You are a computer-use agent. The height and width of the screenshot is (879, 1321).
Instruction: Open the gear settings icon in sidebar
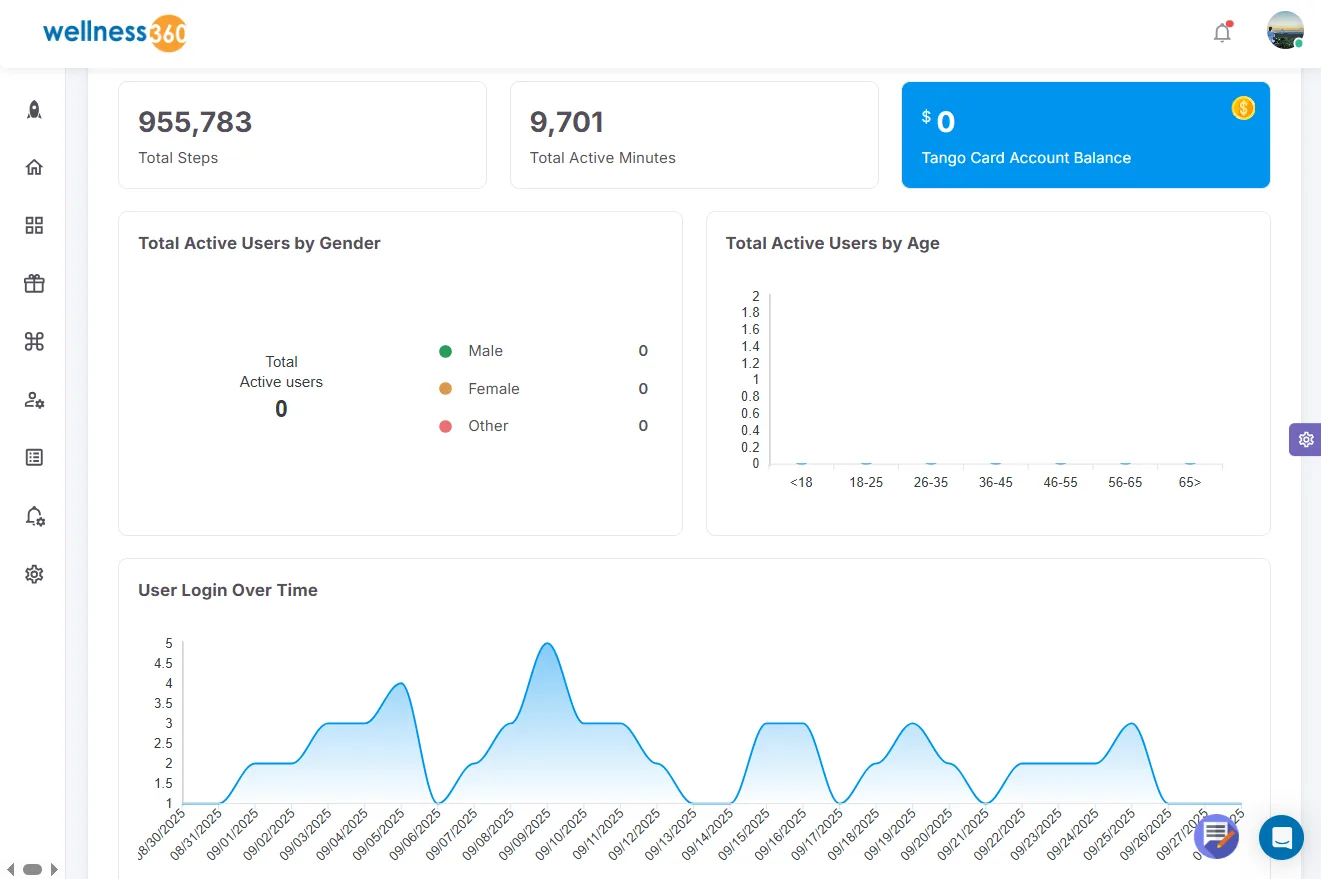(34, 574)
